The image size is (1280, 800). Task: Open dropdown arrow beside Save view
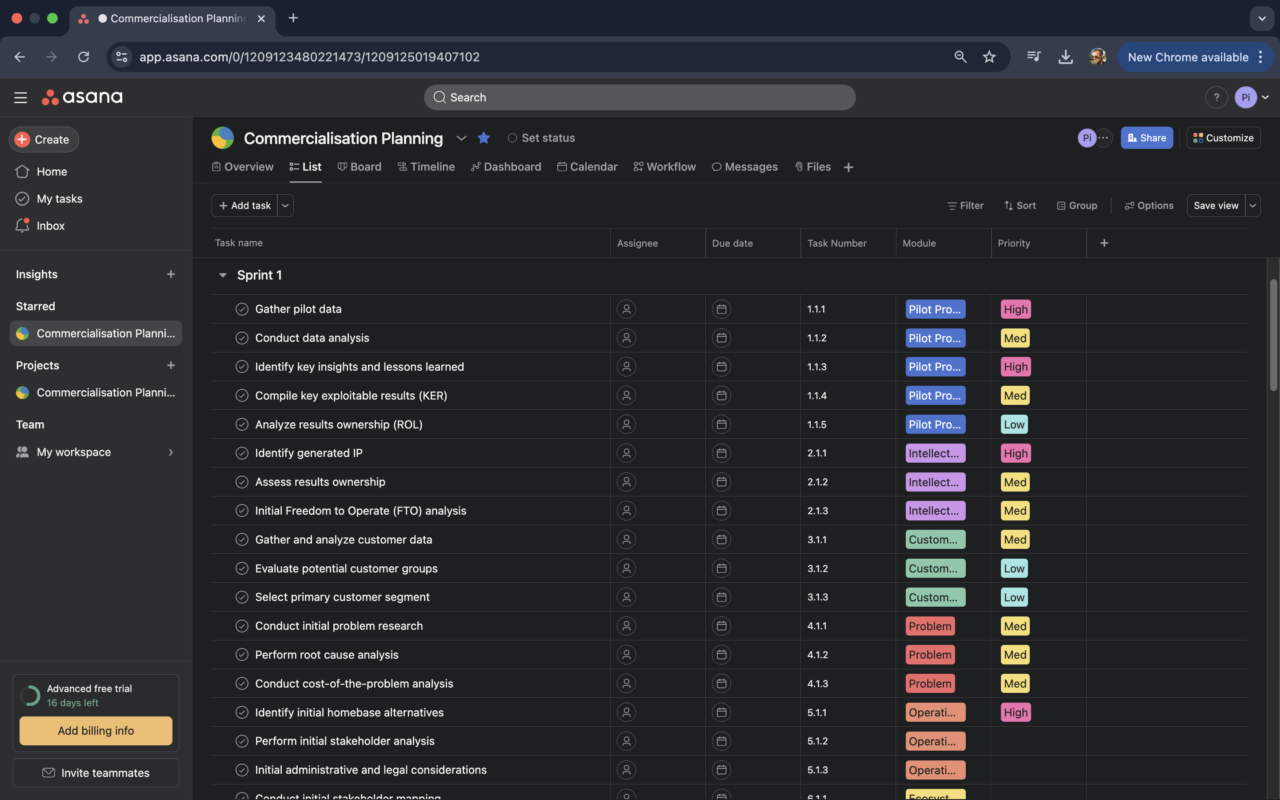click(1253, 206)
